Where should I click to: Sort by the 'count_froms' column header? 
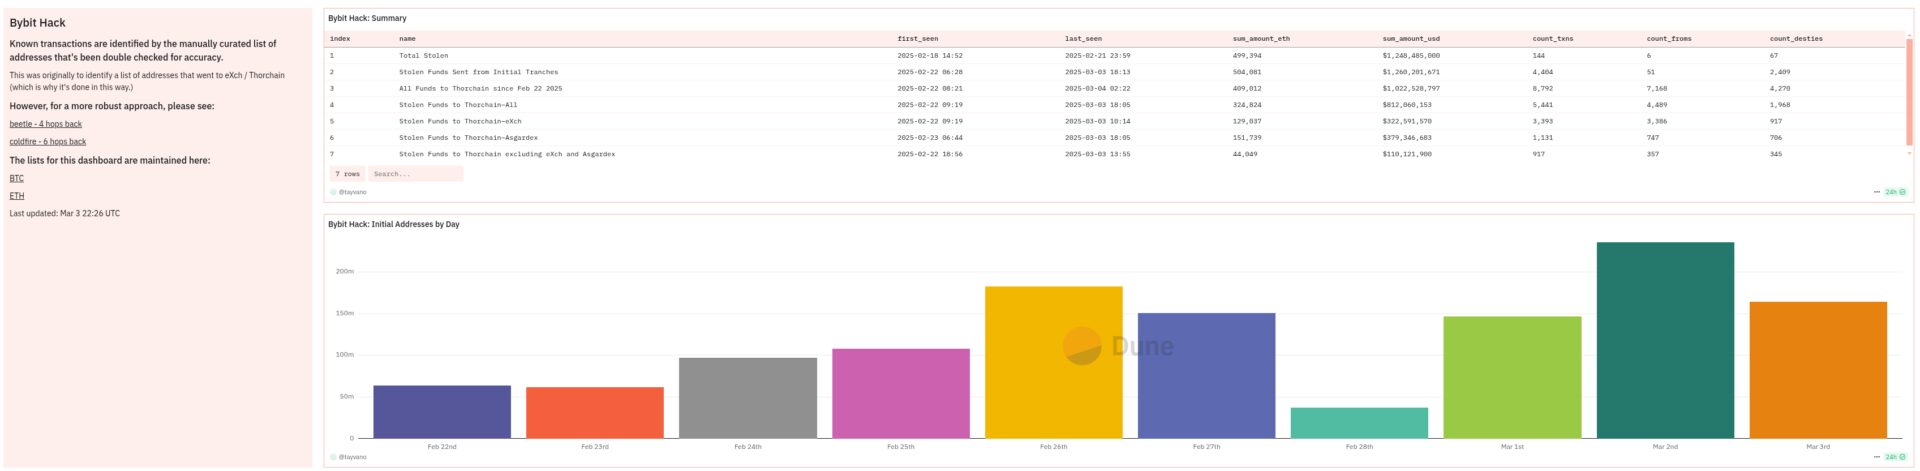(1669, 39)
